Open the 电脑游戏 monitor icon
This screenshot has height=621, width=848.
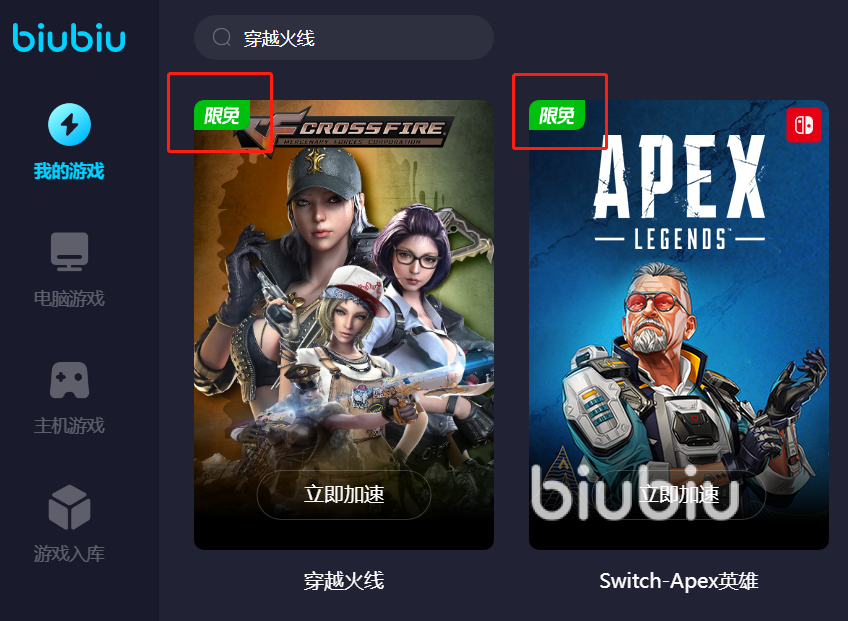point(69,252)
